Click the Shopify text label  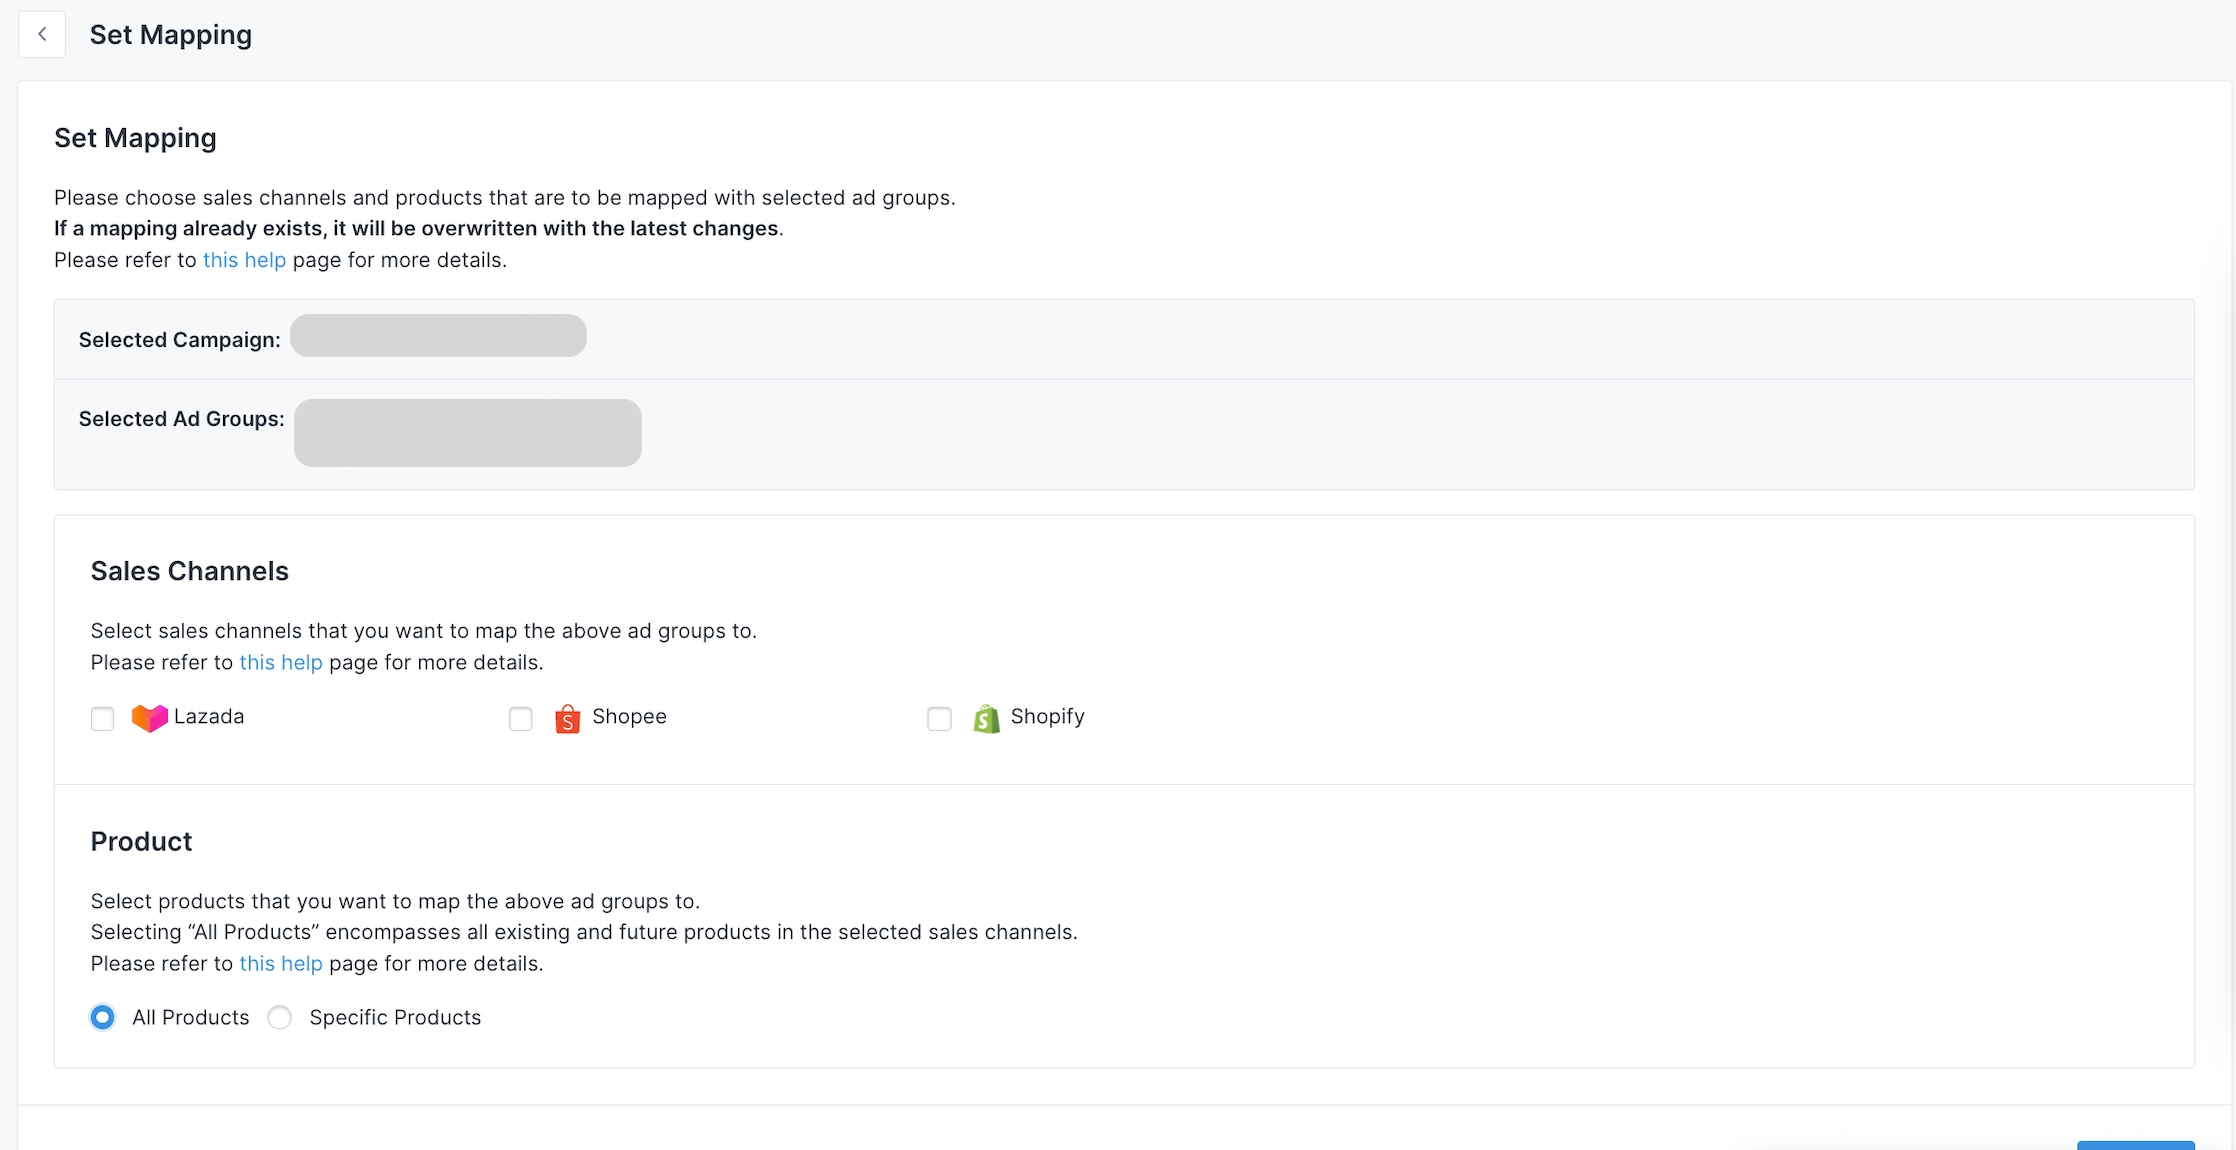[1047, 716]
